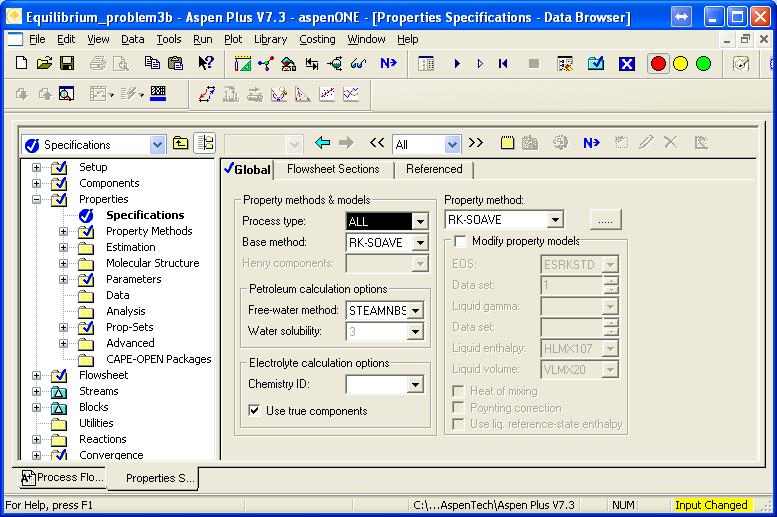Screen dimensions: 777x517
Task: Select CAPE-OPEN Packages in tree
Action: (x=159, y=359)
